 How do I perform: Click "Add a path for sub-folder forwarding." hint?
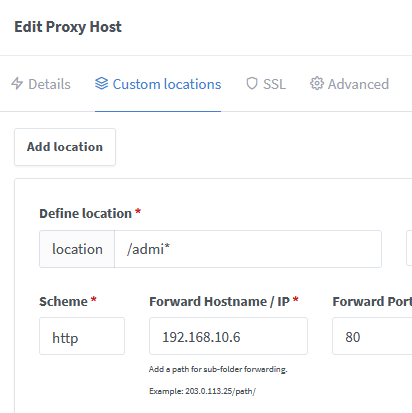click(x=218, y=369)
